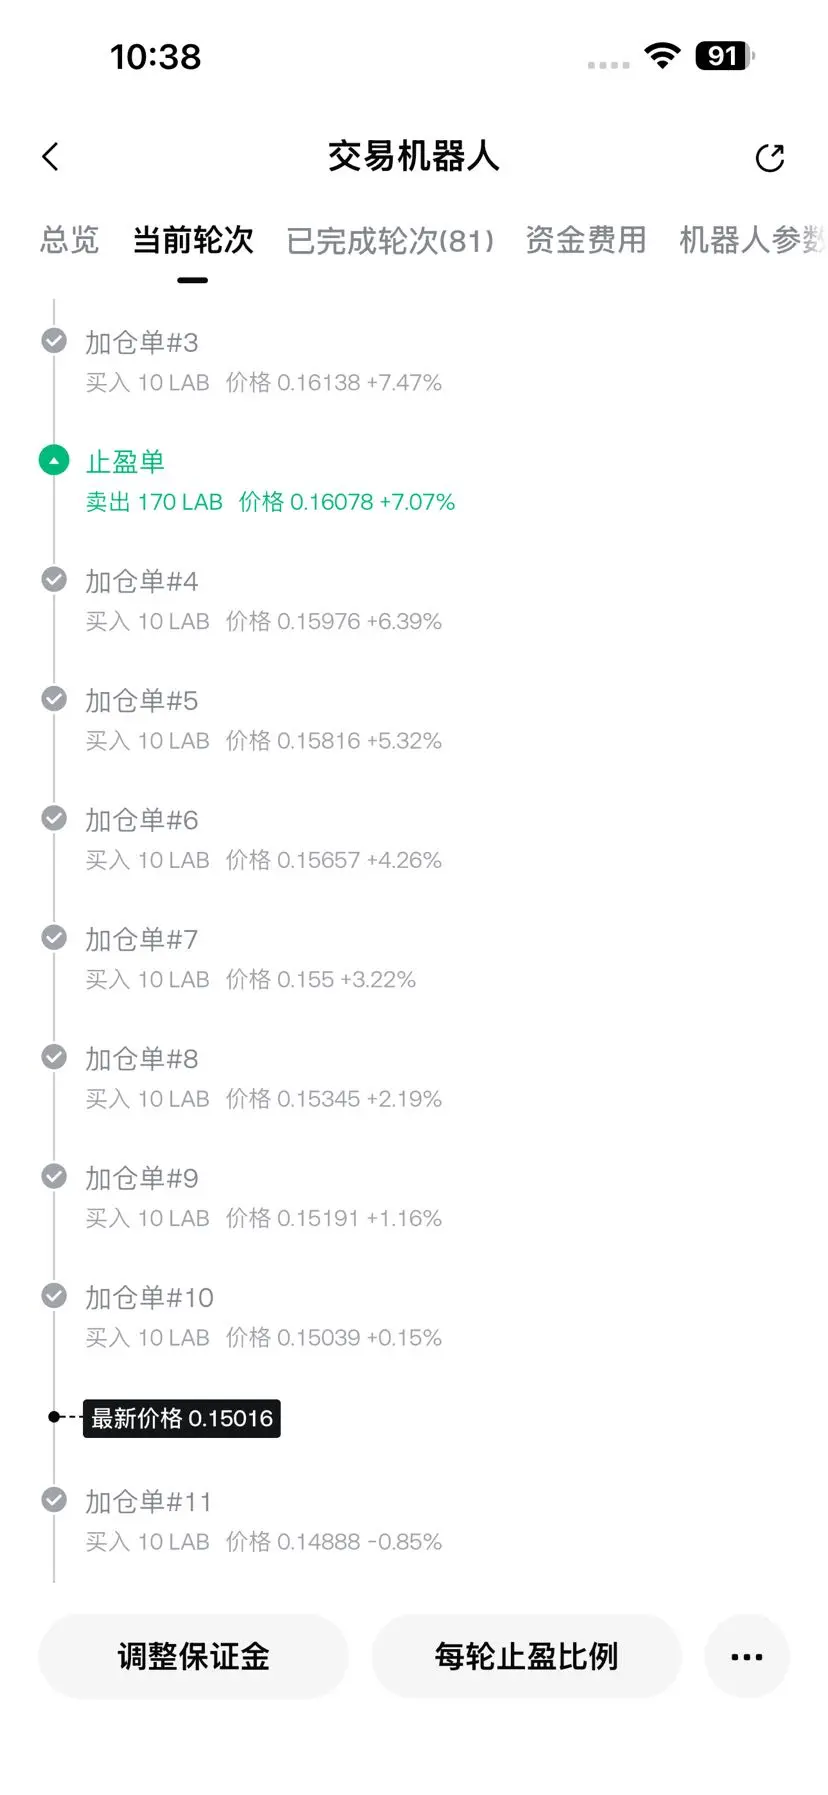828x1795 pixels.
Task: Open the 资金费用 tab
Action: click(x=586, y=240)
